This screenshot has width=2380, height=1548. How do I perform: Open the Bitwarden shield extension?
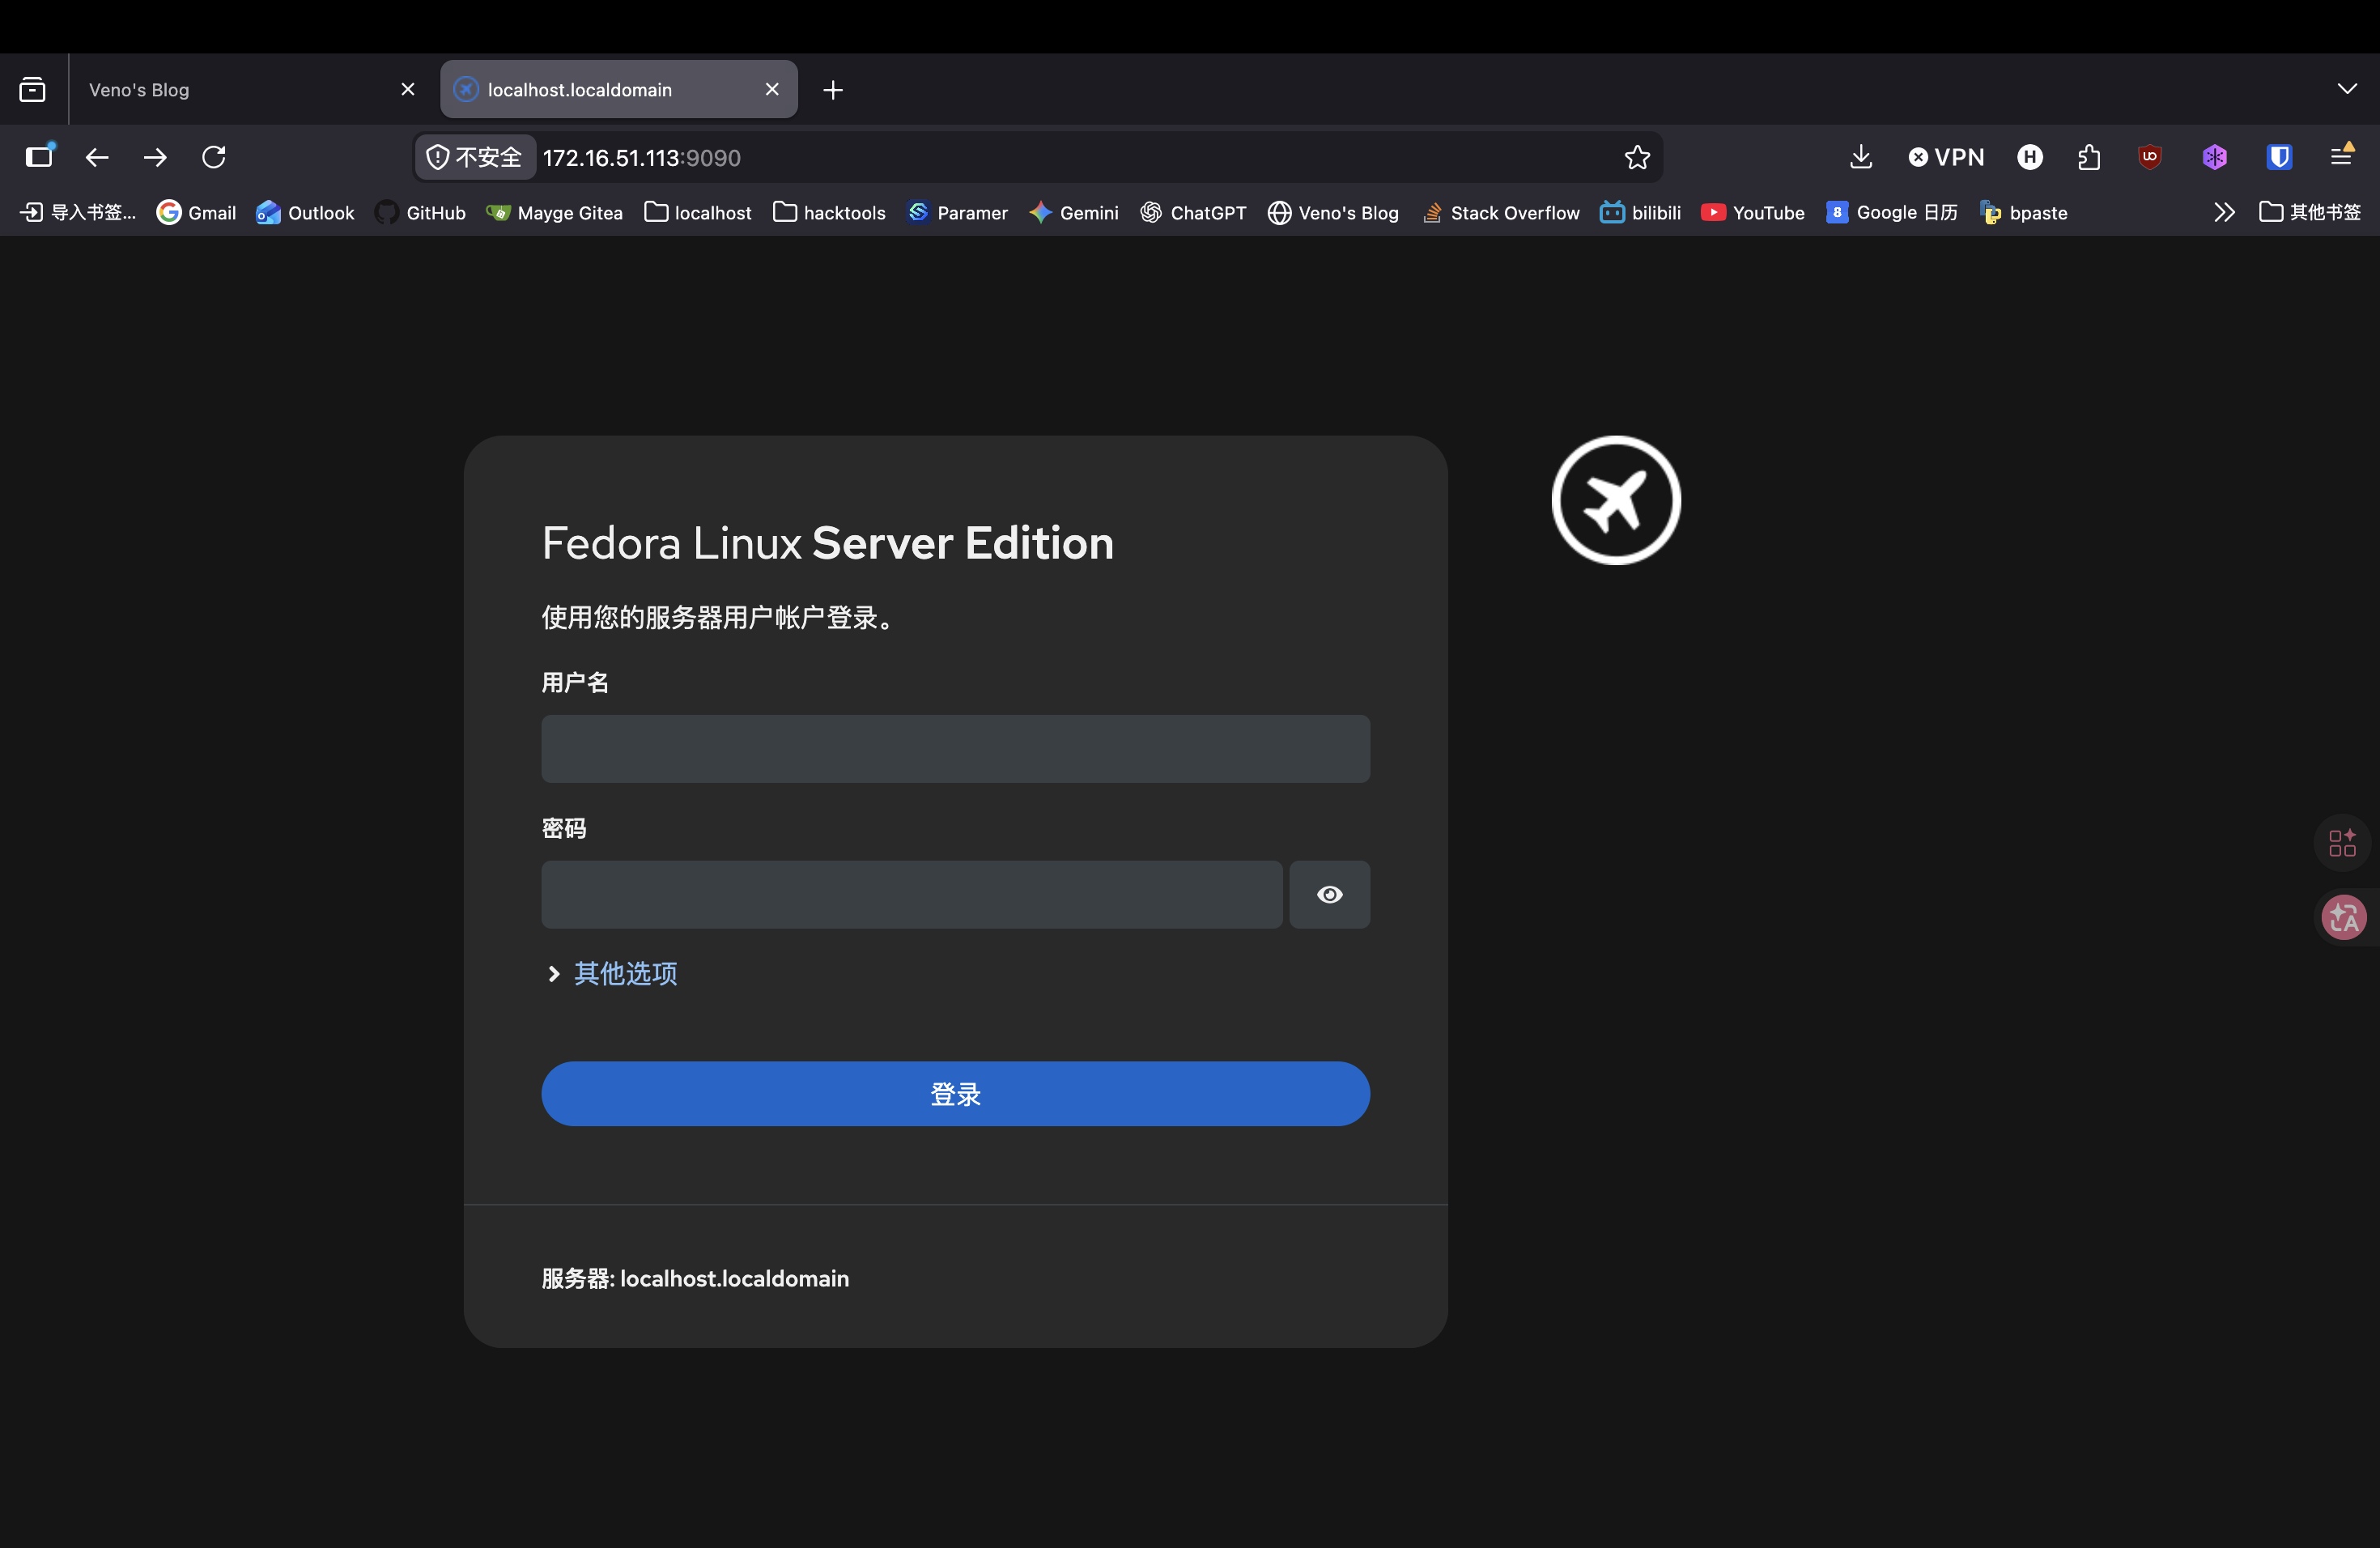2279,157
